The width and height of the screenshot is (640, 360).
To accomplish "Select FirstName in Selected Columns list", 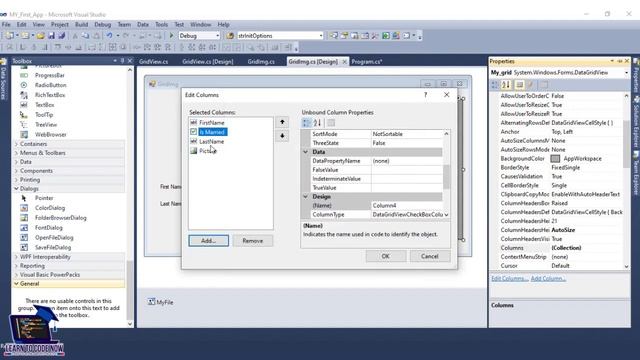I will (x=211, y=122).
